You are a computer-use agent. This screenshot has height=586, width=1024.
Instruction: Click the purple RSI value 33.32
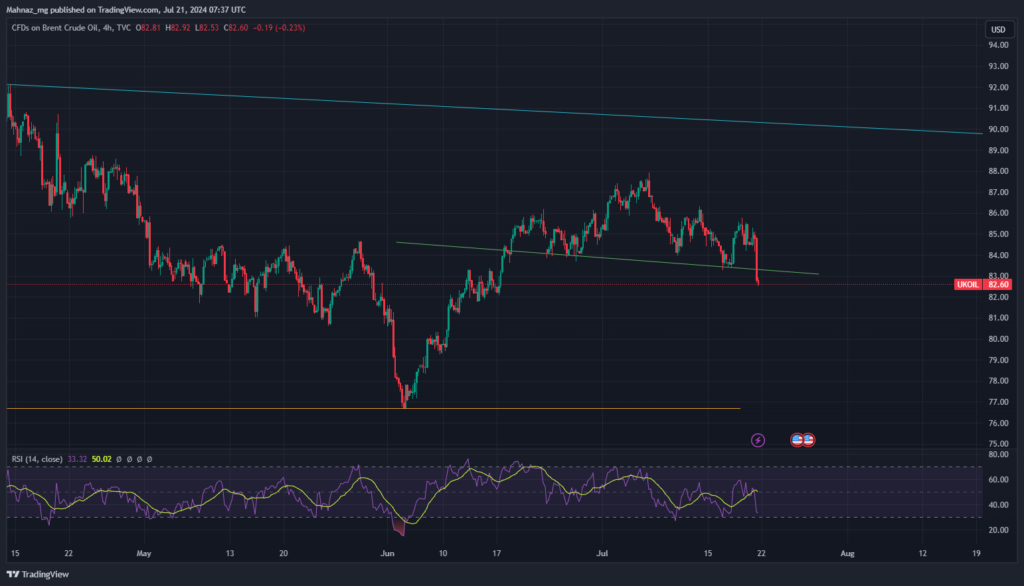point(77,459)
